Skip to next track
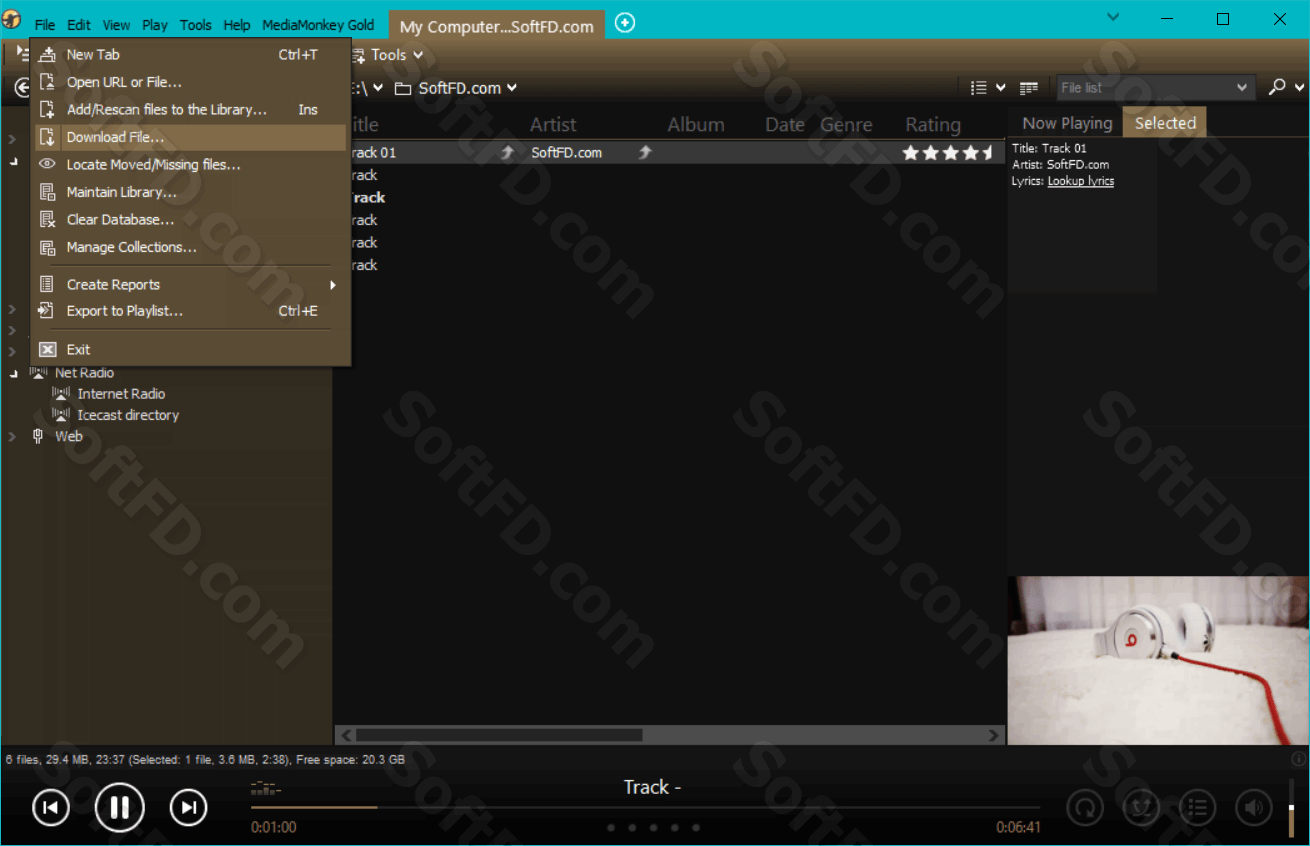This screenshot has width=1310, height=846. tap(188, 808)
